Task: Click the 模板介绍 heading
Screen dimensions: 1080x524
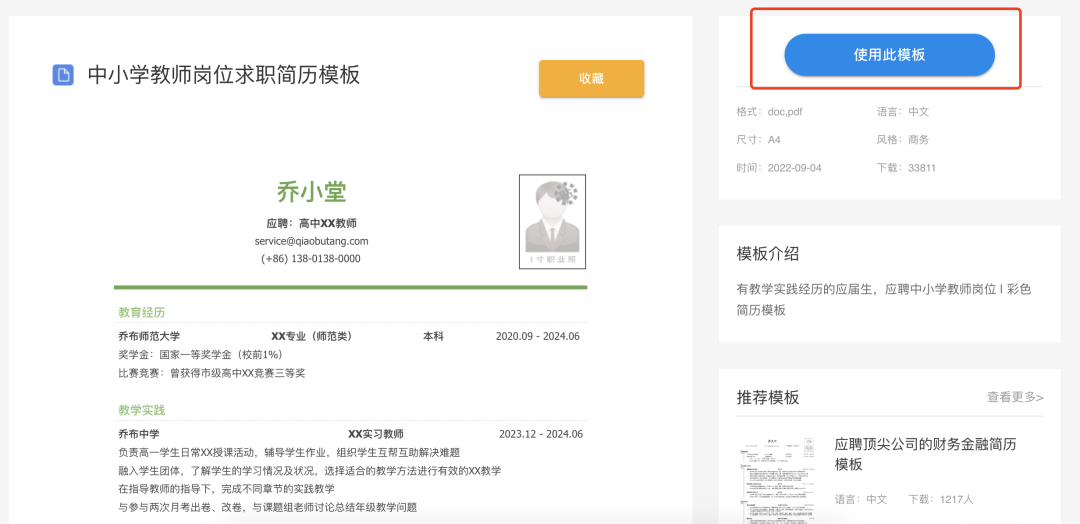Action: click(x=767, y=254)
